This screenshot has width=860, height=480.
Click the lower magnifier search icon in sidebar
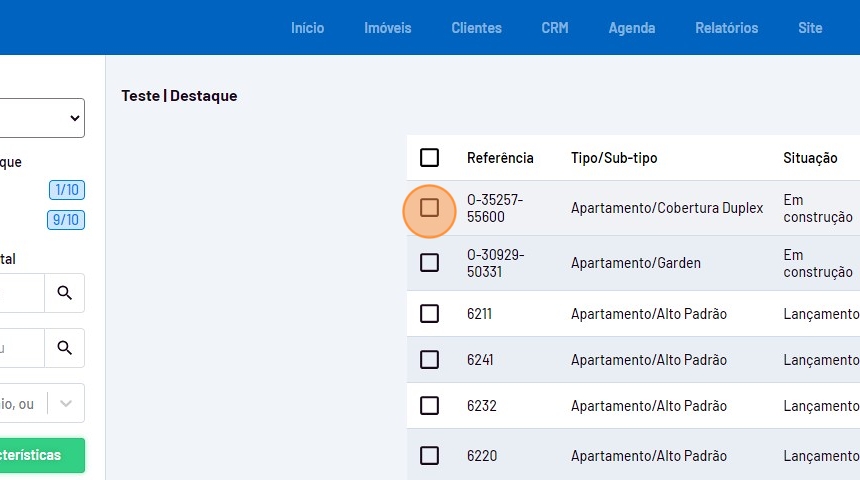65,348
